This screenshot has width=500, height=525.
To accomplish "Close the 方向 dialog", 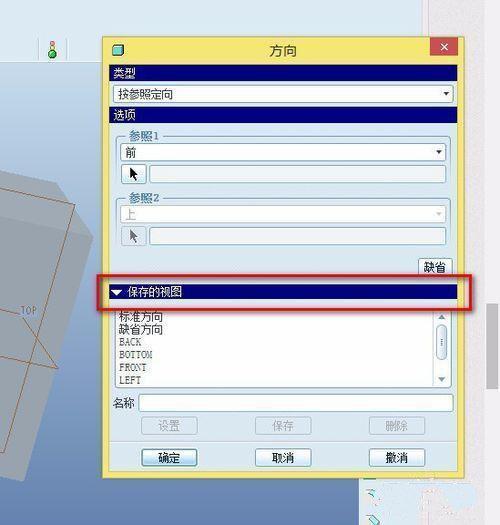I will click(444, 47).
